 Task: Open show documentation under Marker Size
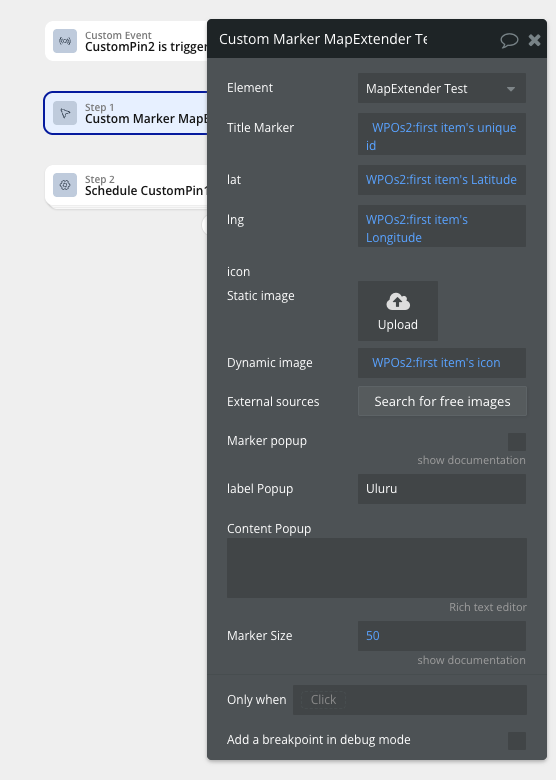point(471,660)
